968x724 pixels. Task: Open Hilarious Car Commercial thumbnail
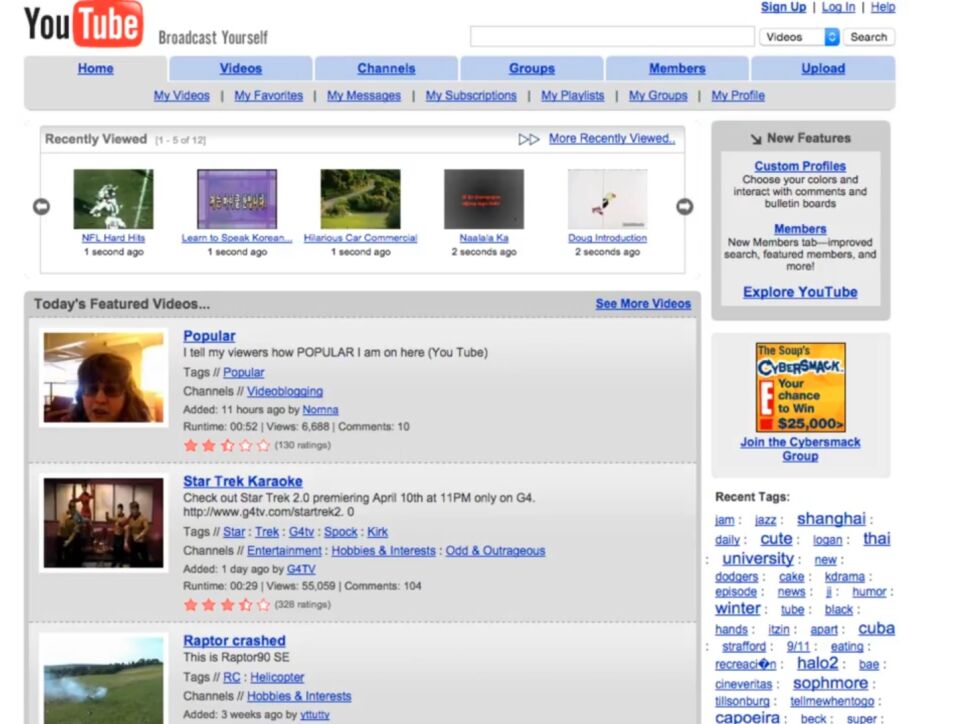[361, 199]
